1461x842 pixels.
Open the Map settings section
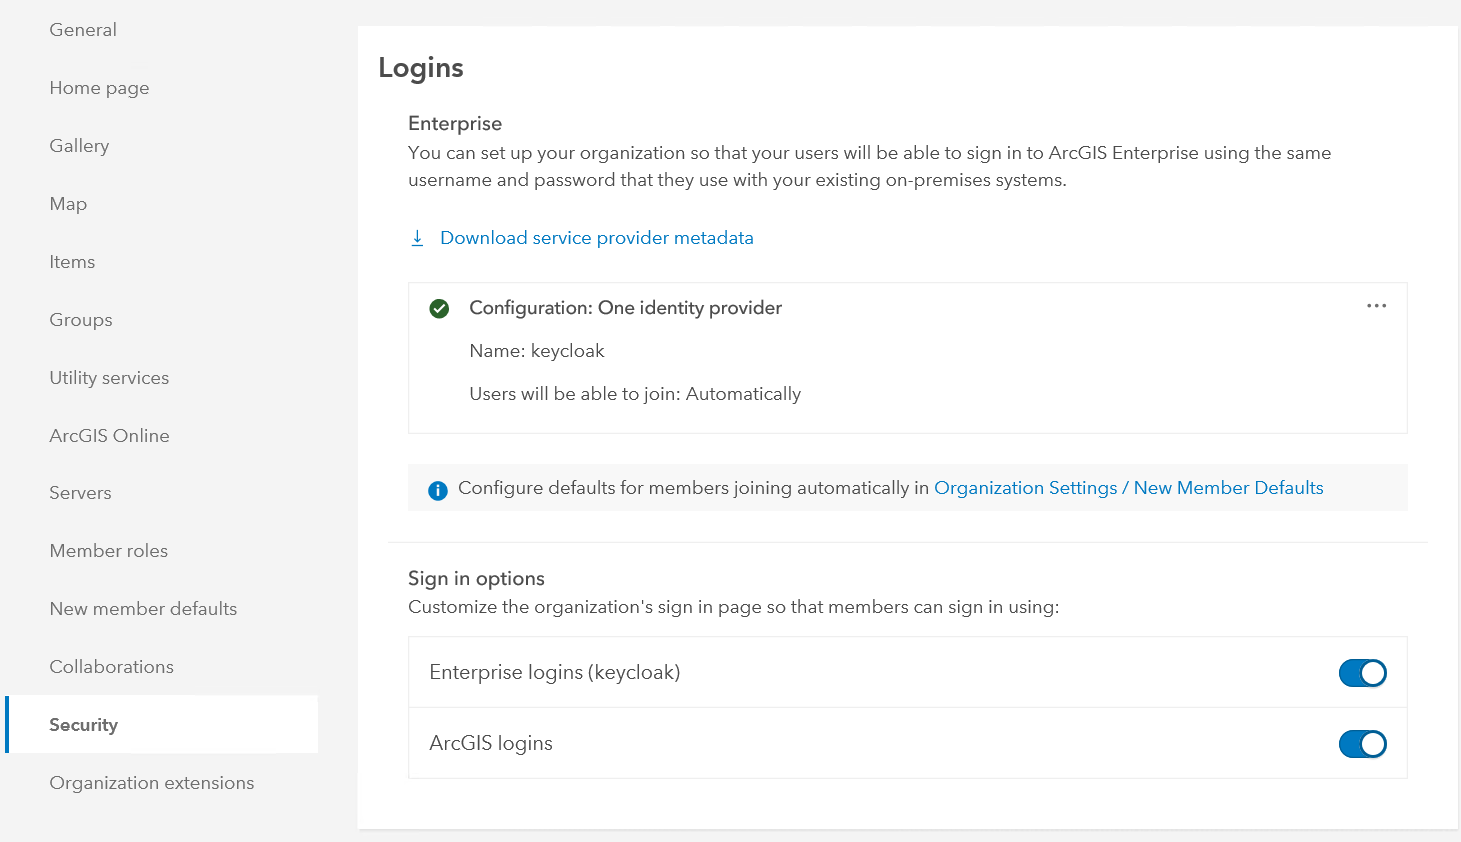tap(68, 203)
